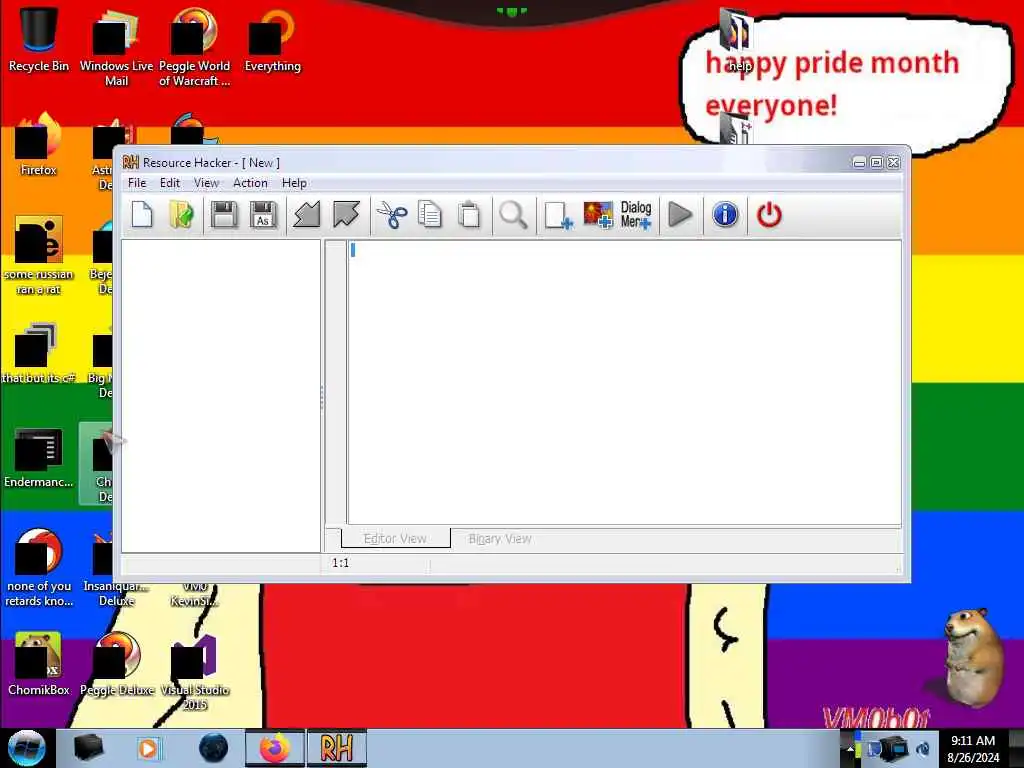Create a new blank script file
Image resolution: width=1024 pixels, height=768 pixels.
pyautogui.click(x=142, y=215)
